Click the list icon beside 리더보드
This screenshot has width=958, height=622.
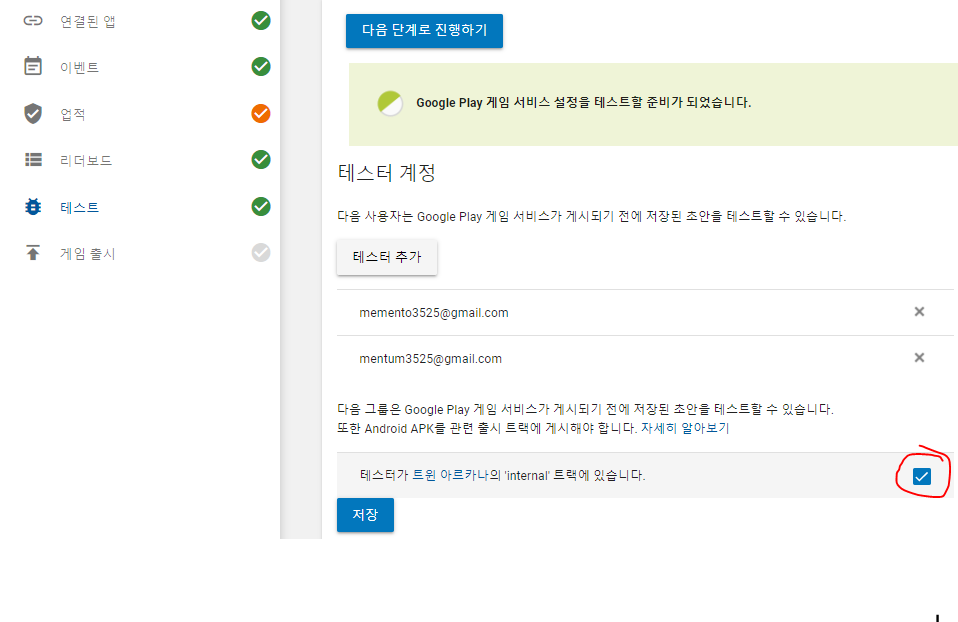tap(33, 159)
